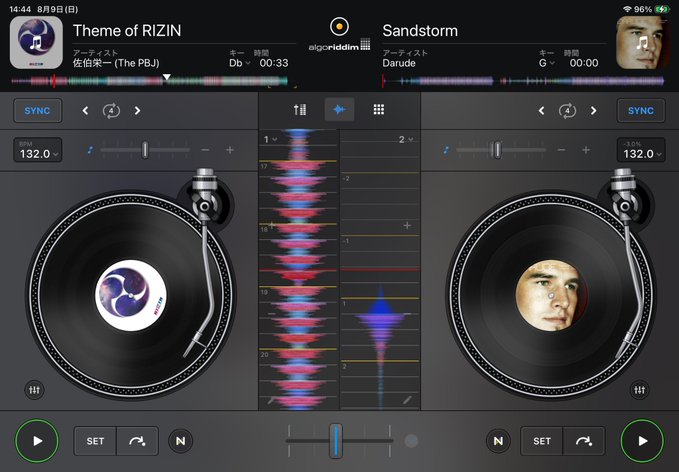Image resolution: width=679 pixels, height=472 pixels.
Task: Zoom in with plus on waveform 2
Action: pos(407,226)
